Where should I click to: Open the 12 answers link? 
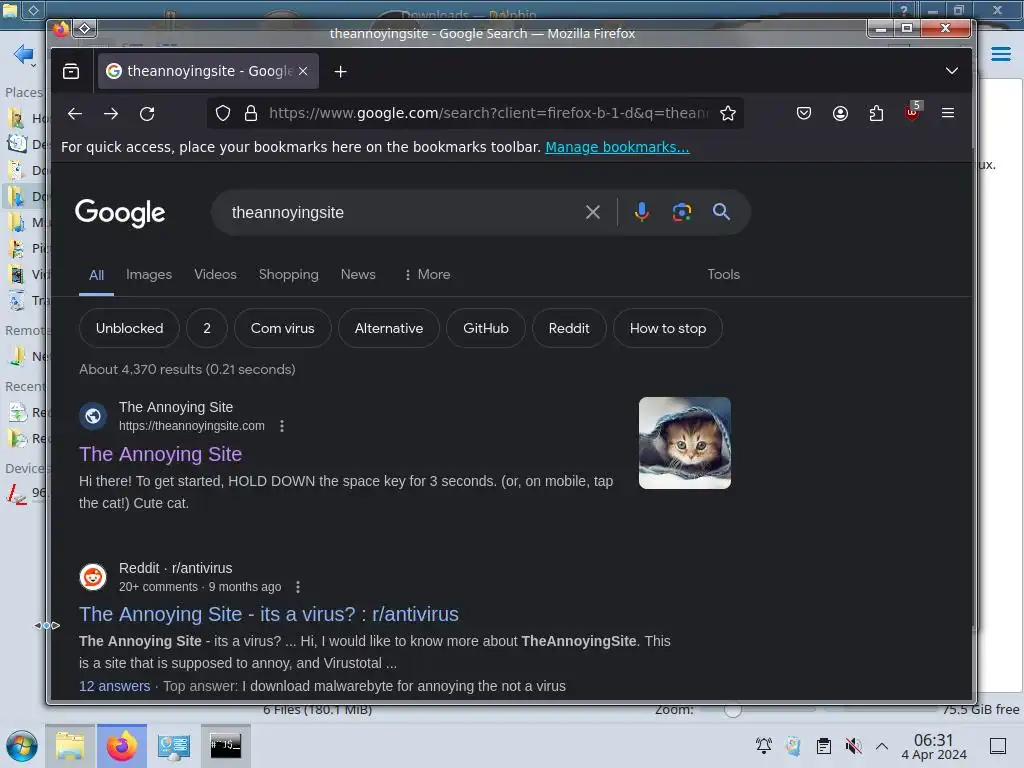114,686
